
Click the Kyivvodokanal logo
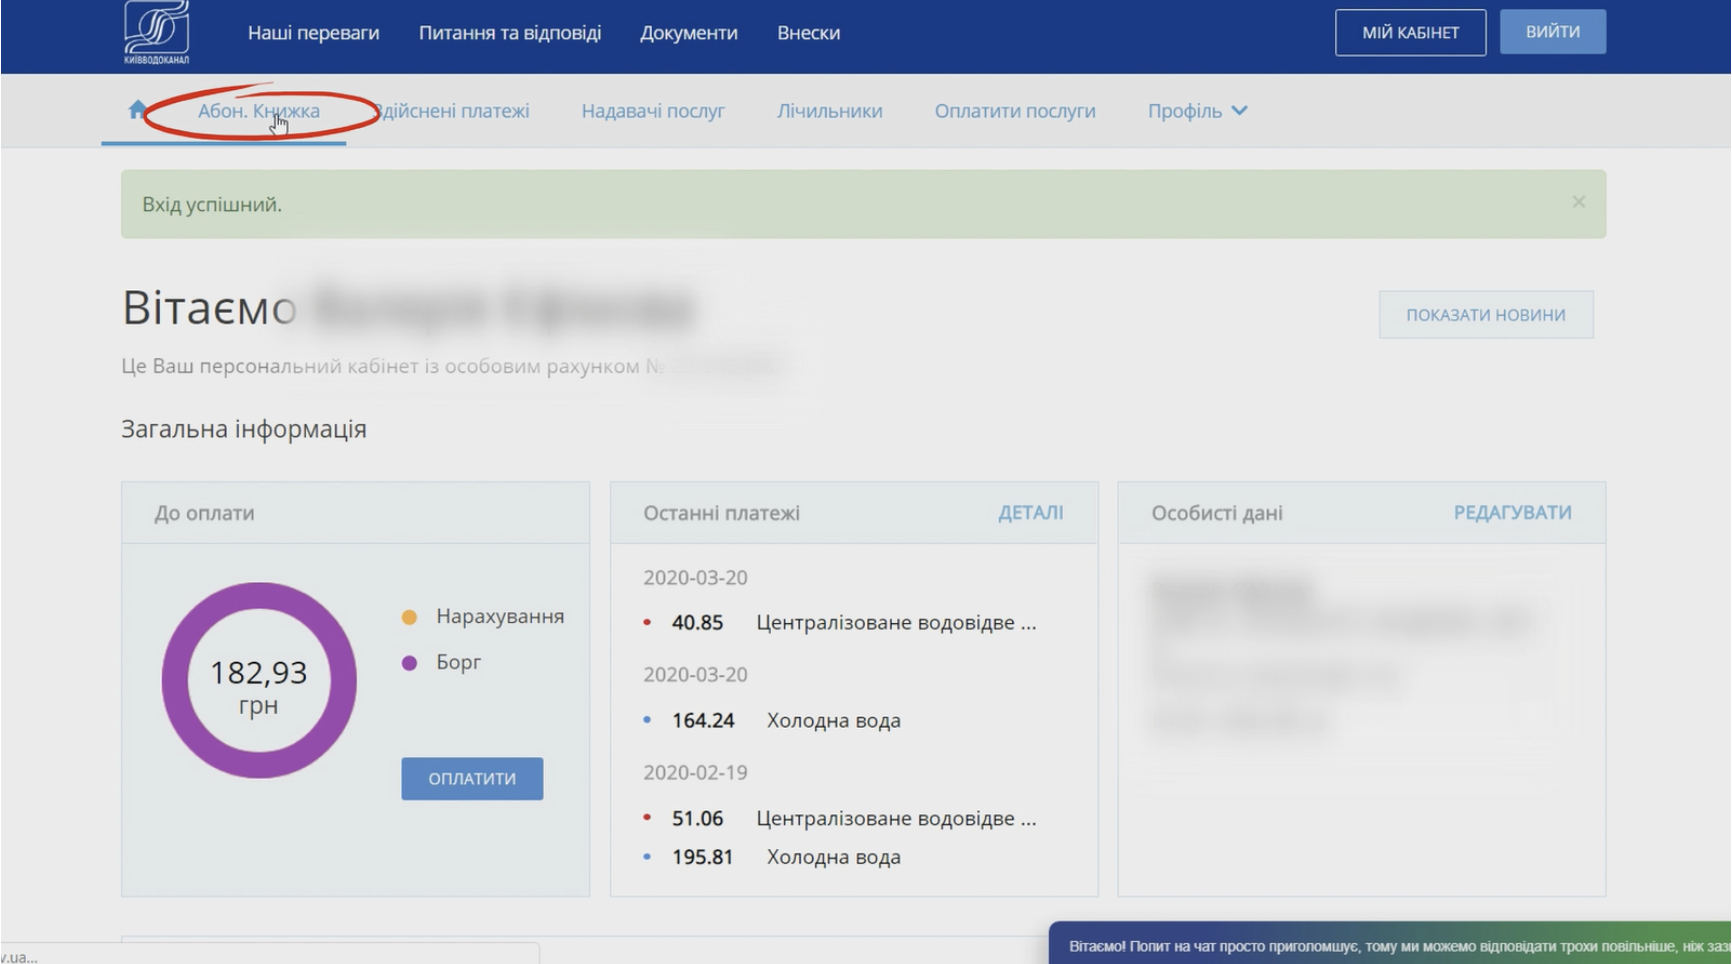tap(157, 32)
